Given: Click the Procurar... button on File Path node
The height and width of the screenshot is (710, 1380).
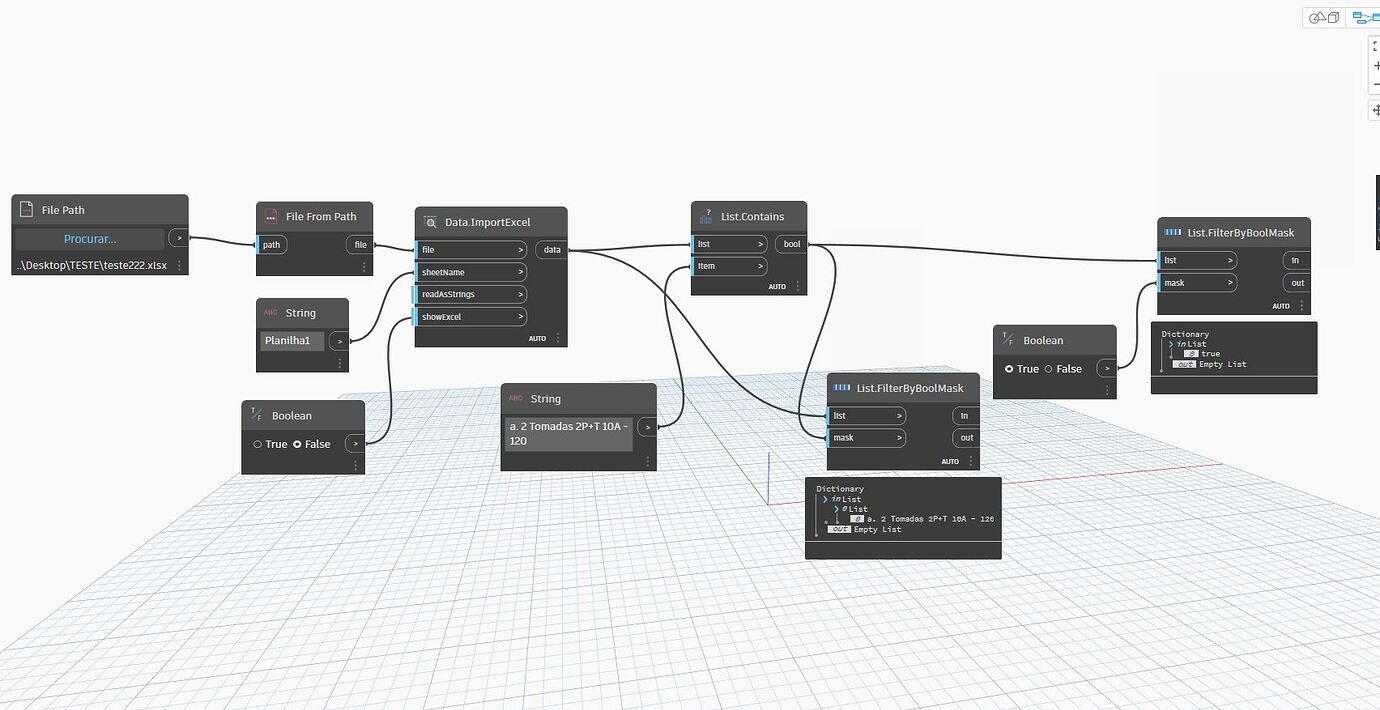Looking at the screenshot, I should click(x=90, y=238).
